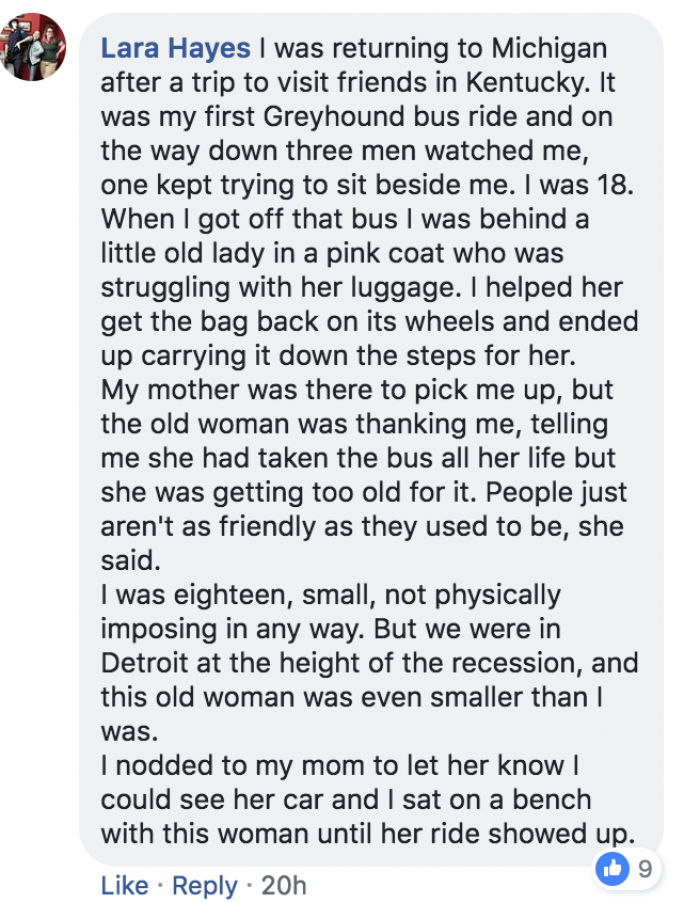700x903 pixels.
Task: Click the word Michigan in the comment
Action: (x=549, y=48)
